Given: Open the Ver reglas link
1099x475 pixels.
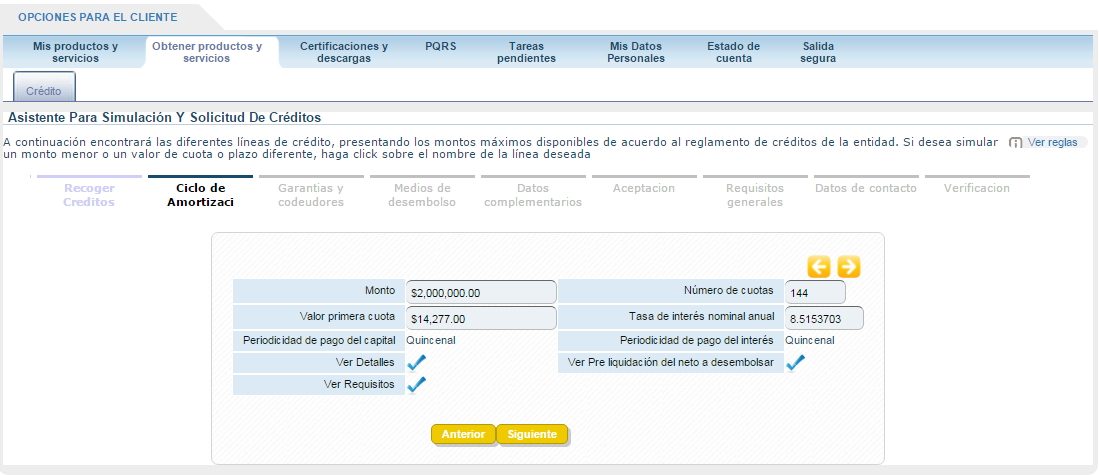Looking at the screenshot, I should (1052, 143).
